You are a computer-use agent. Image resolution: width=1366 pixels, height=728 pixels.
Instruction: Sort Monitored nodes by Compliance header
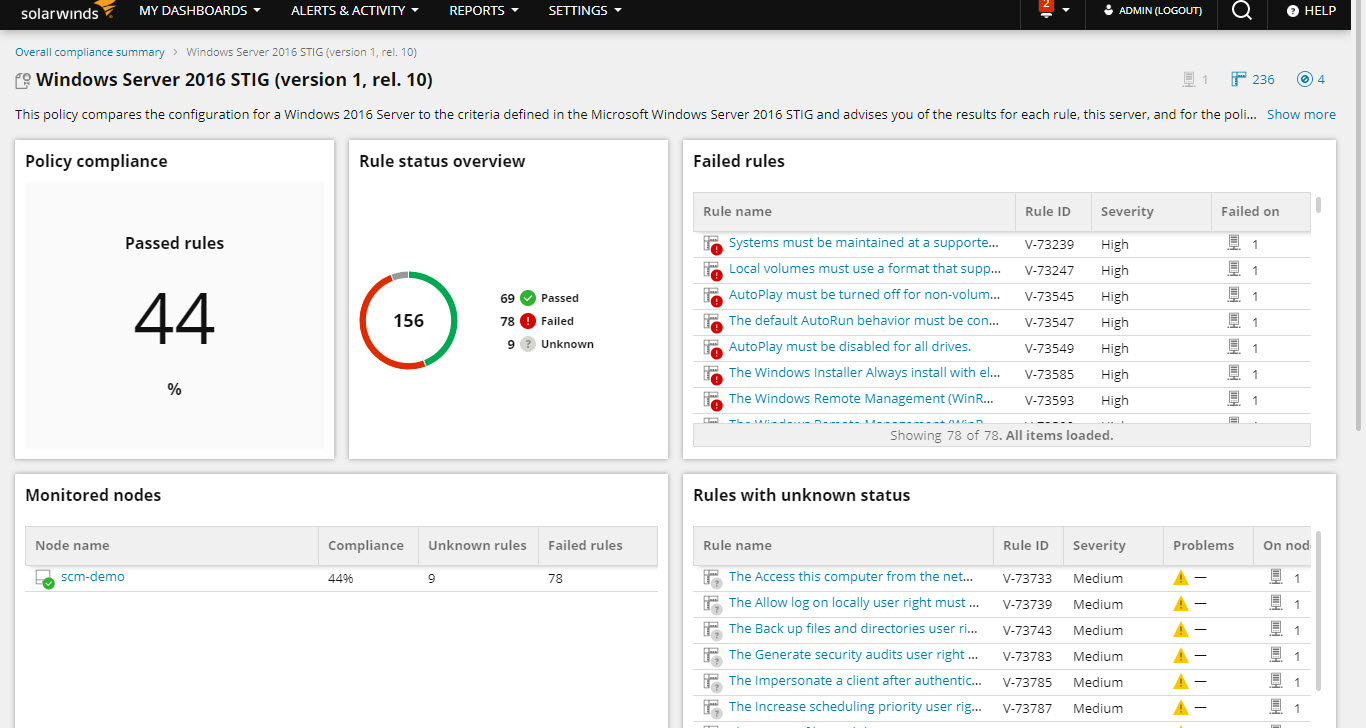tap(368, 546)
